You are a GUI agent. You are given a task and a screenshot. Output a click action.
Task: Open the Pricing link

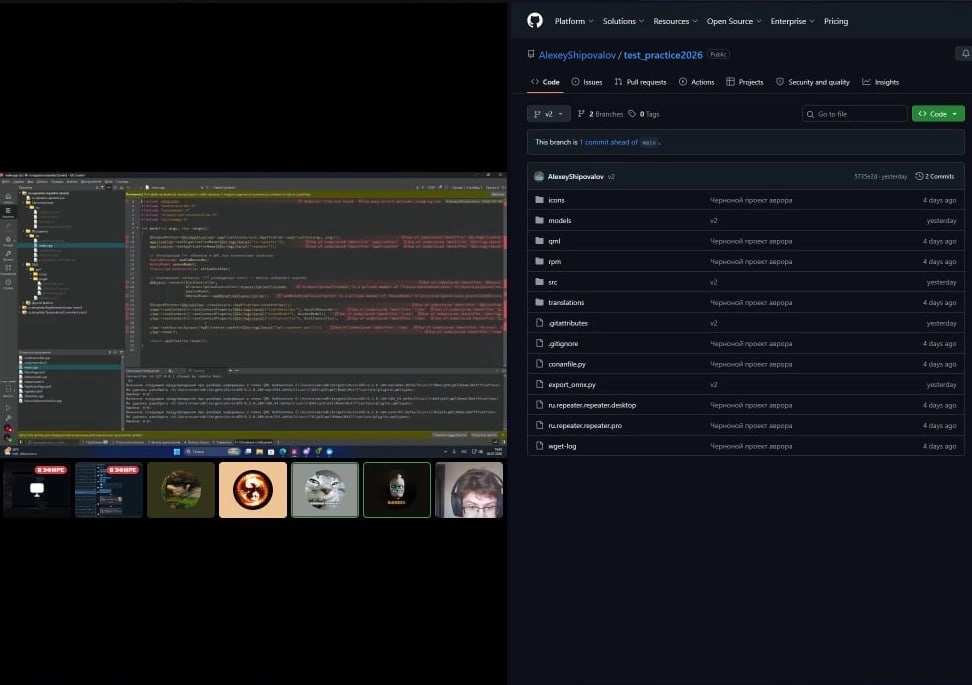[836, 21]
